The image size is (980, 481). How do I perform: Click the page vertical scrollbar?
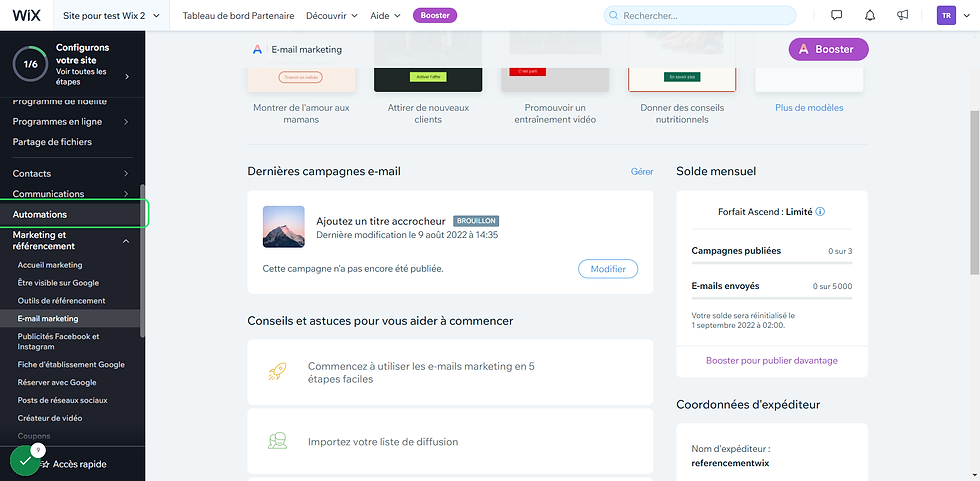pyautogui.click(x=974, y=192)
